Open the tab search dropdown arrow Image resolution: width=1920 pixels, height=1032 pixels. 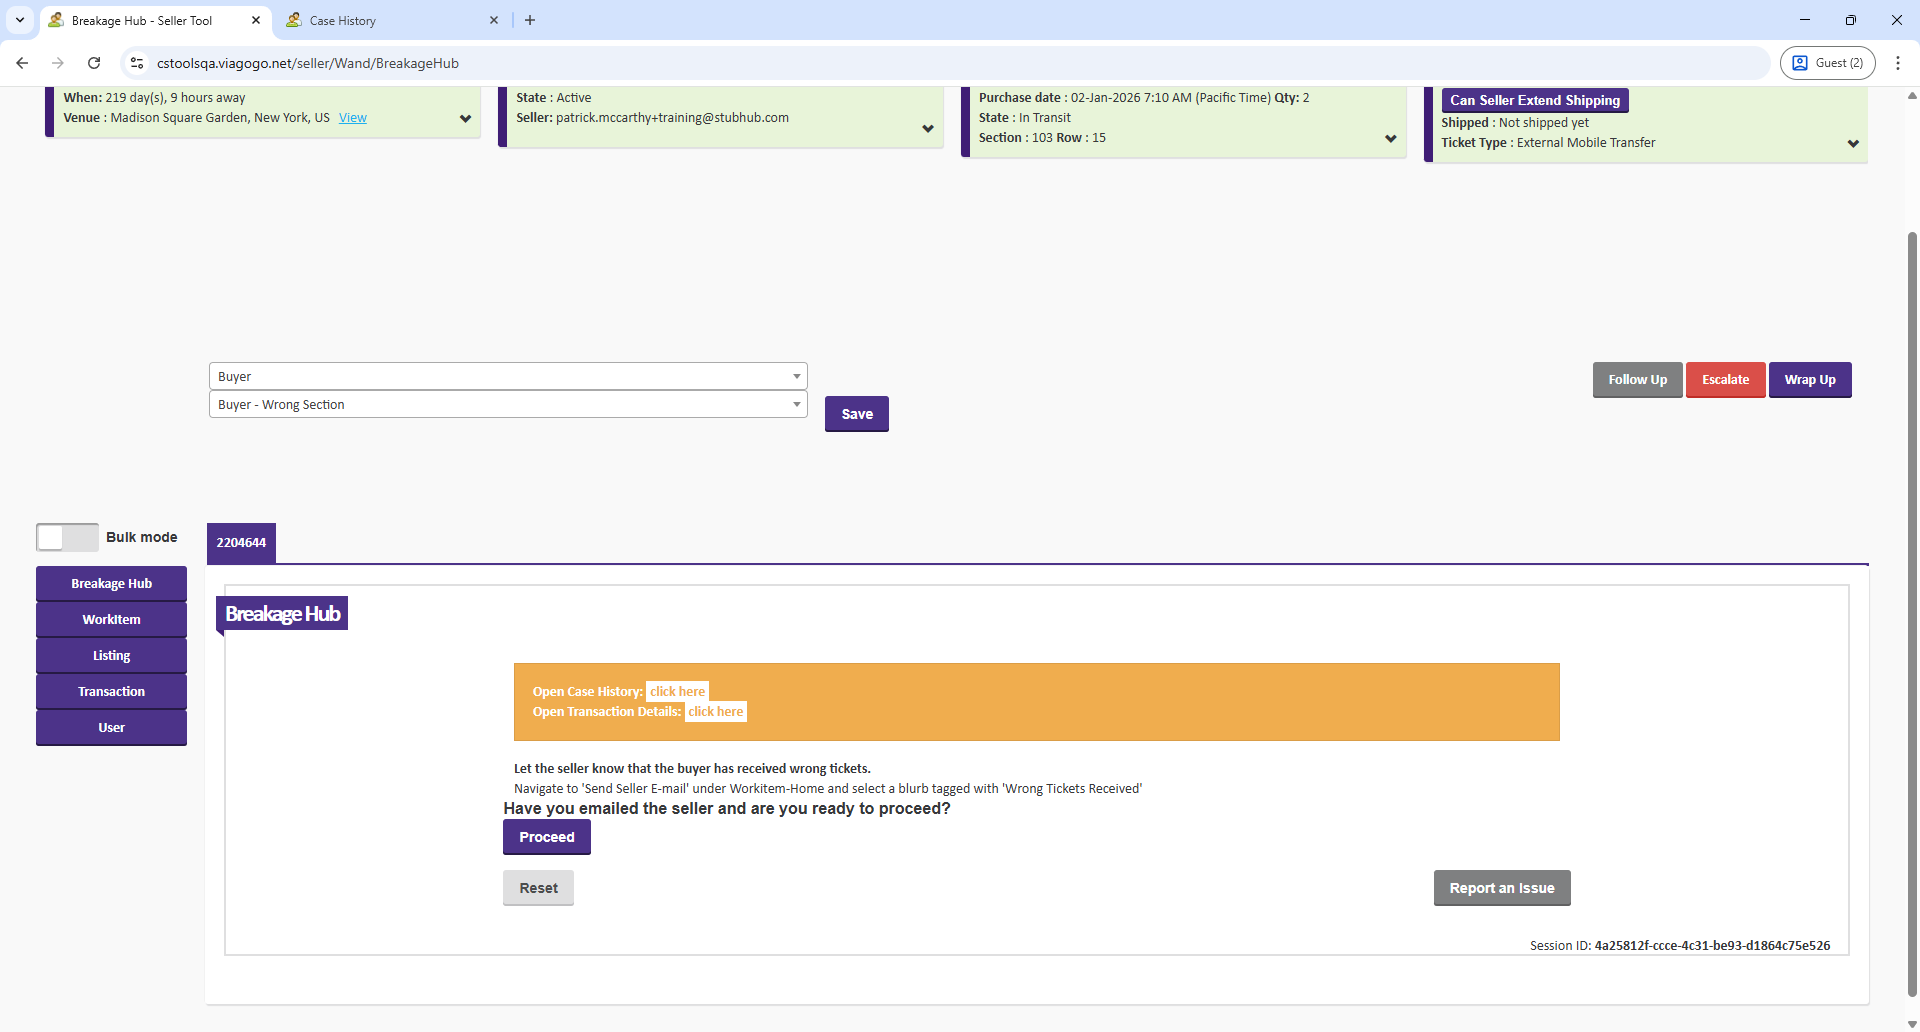pos(19,20)
